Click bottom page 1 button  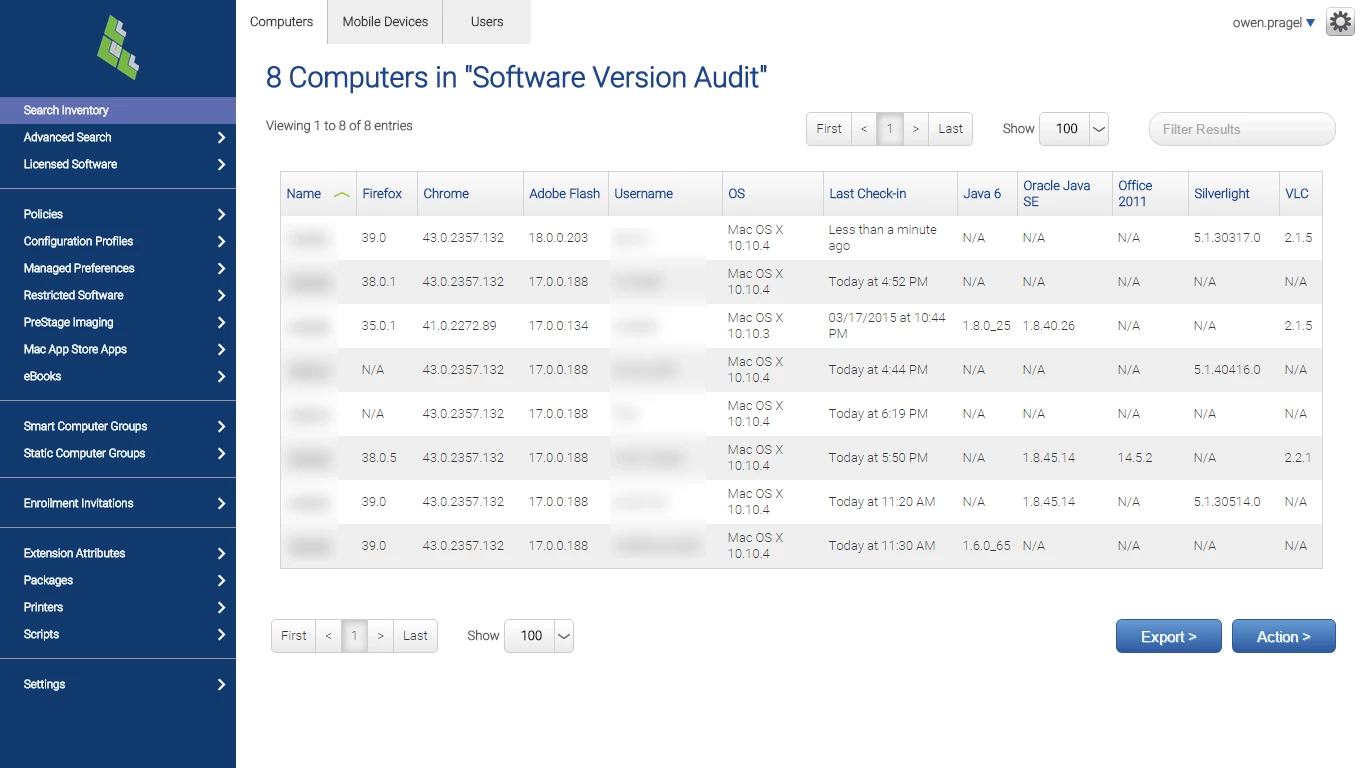[354, 636]
